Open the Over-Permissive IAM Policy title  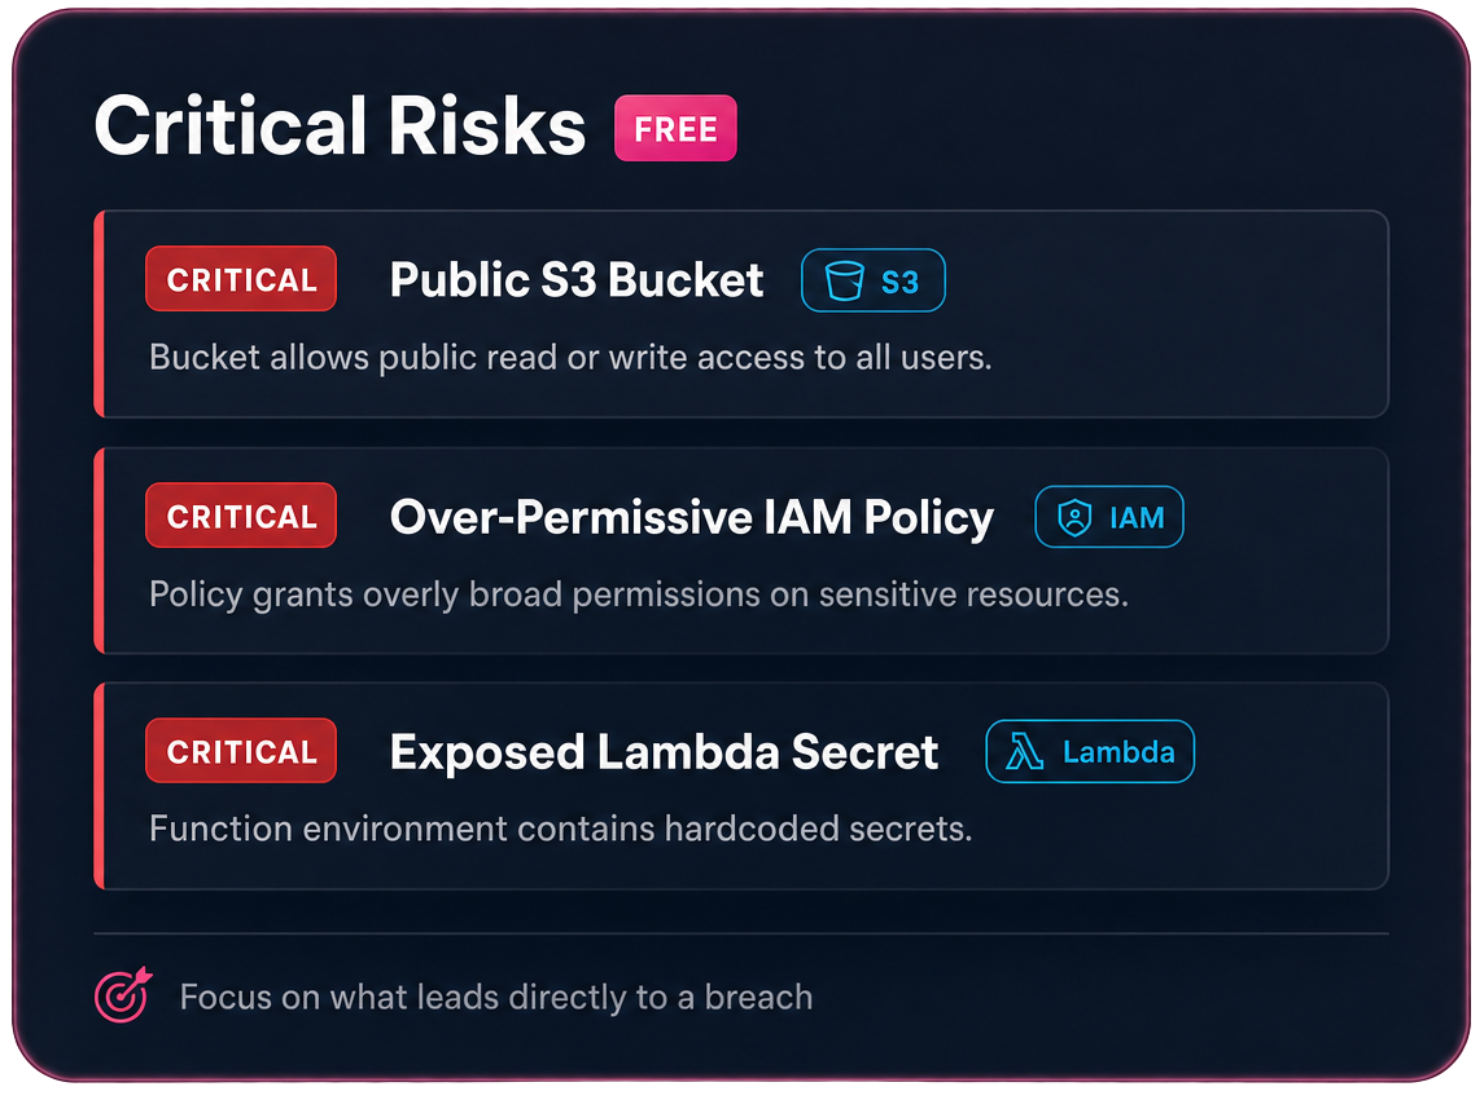[x=692, y=517]
